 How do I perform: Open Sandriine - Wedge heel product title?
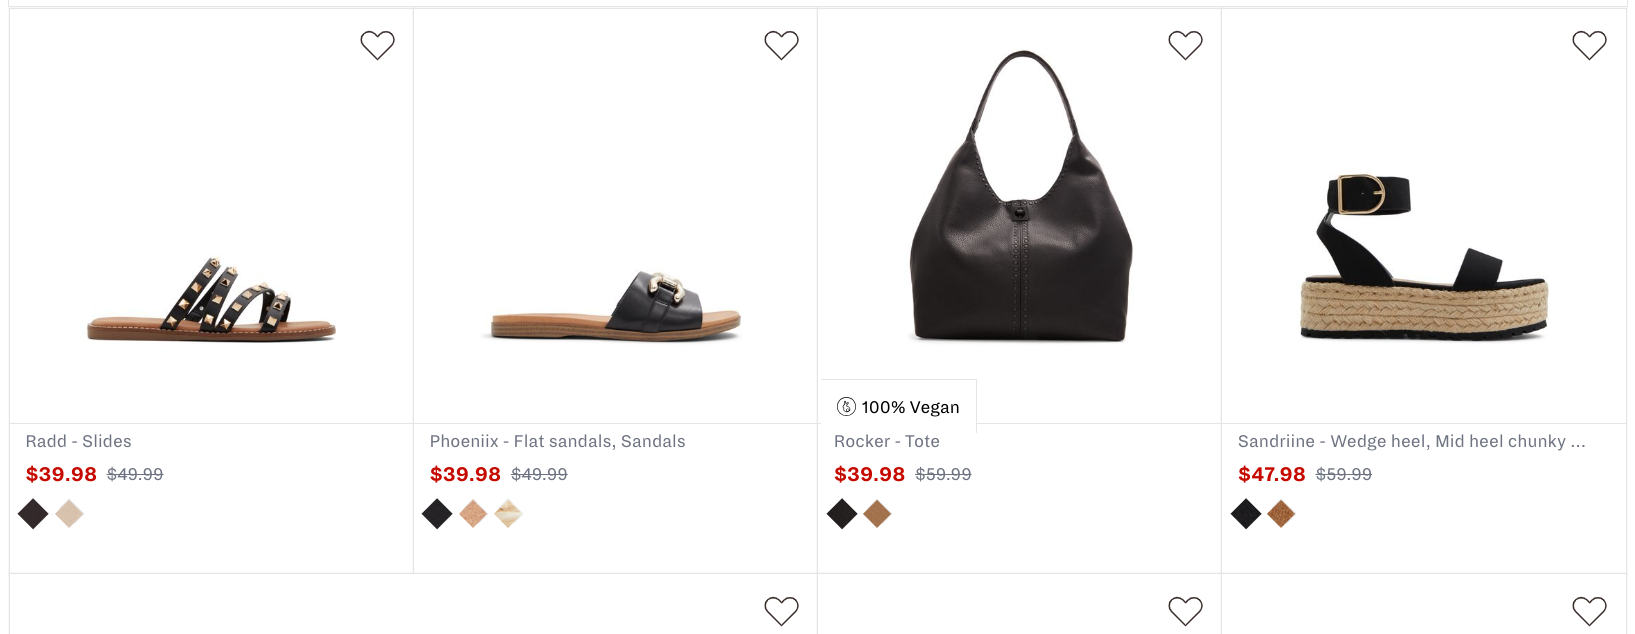[x=1412, y=441]
